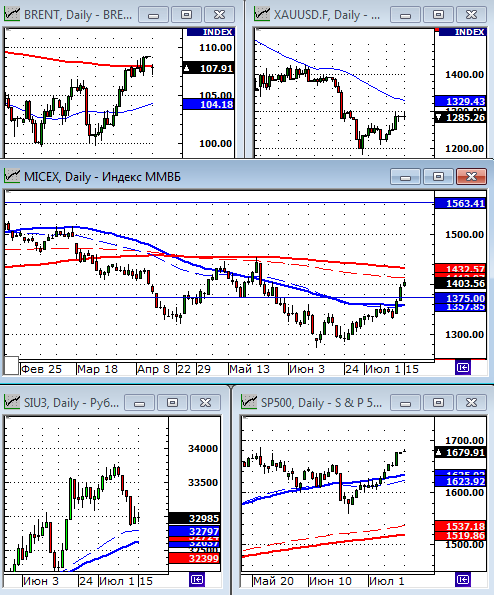
Task: Click the 1375.00 horizontal line label
Action: [460, 298]
